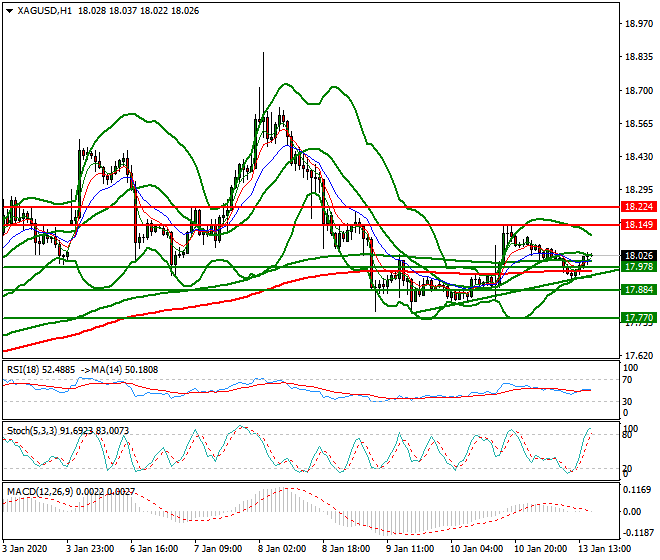The image size is (660, 560).
Task: Click the 0.1169 MACD scale value
Action: click(x=637, y=490)
